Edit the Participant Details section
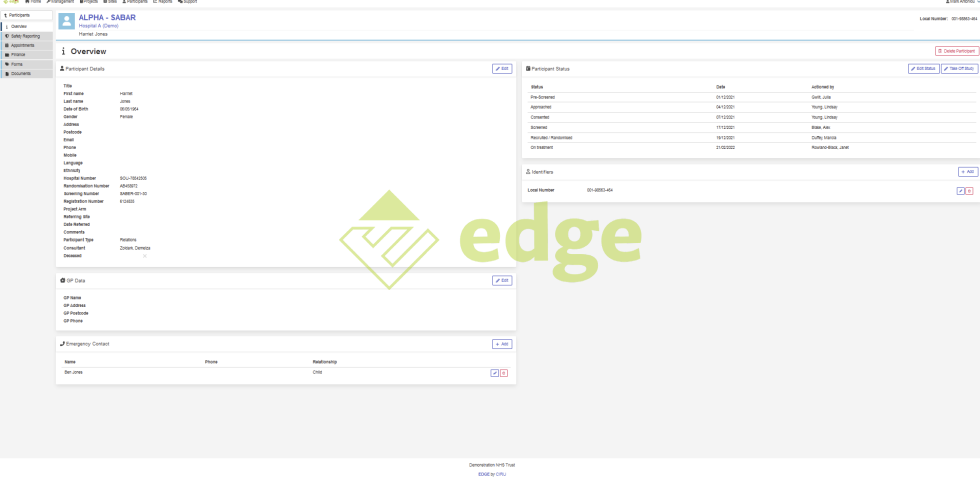 click(502, 69)
